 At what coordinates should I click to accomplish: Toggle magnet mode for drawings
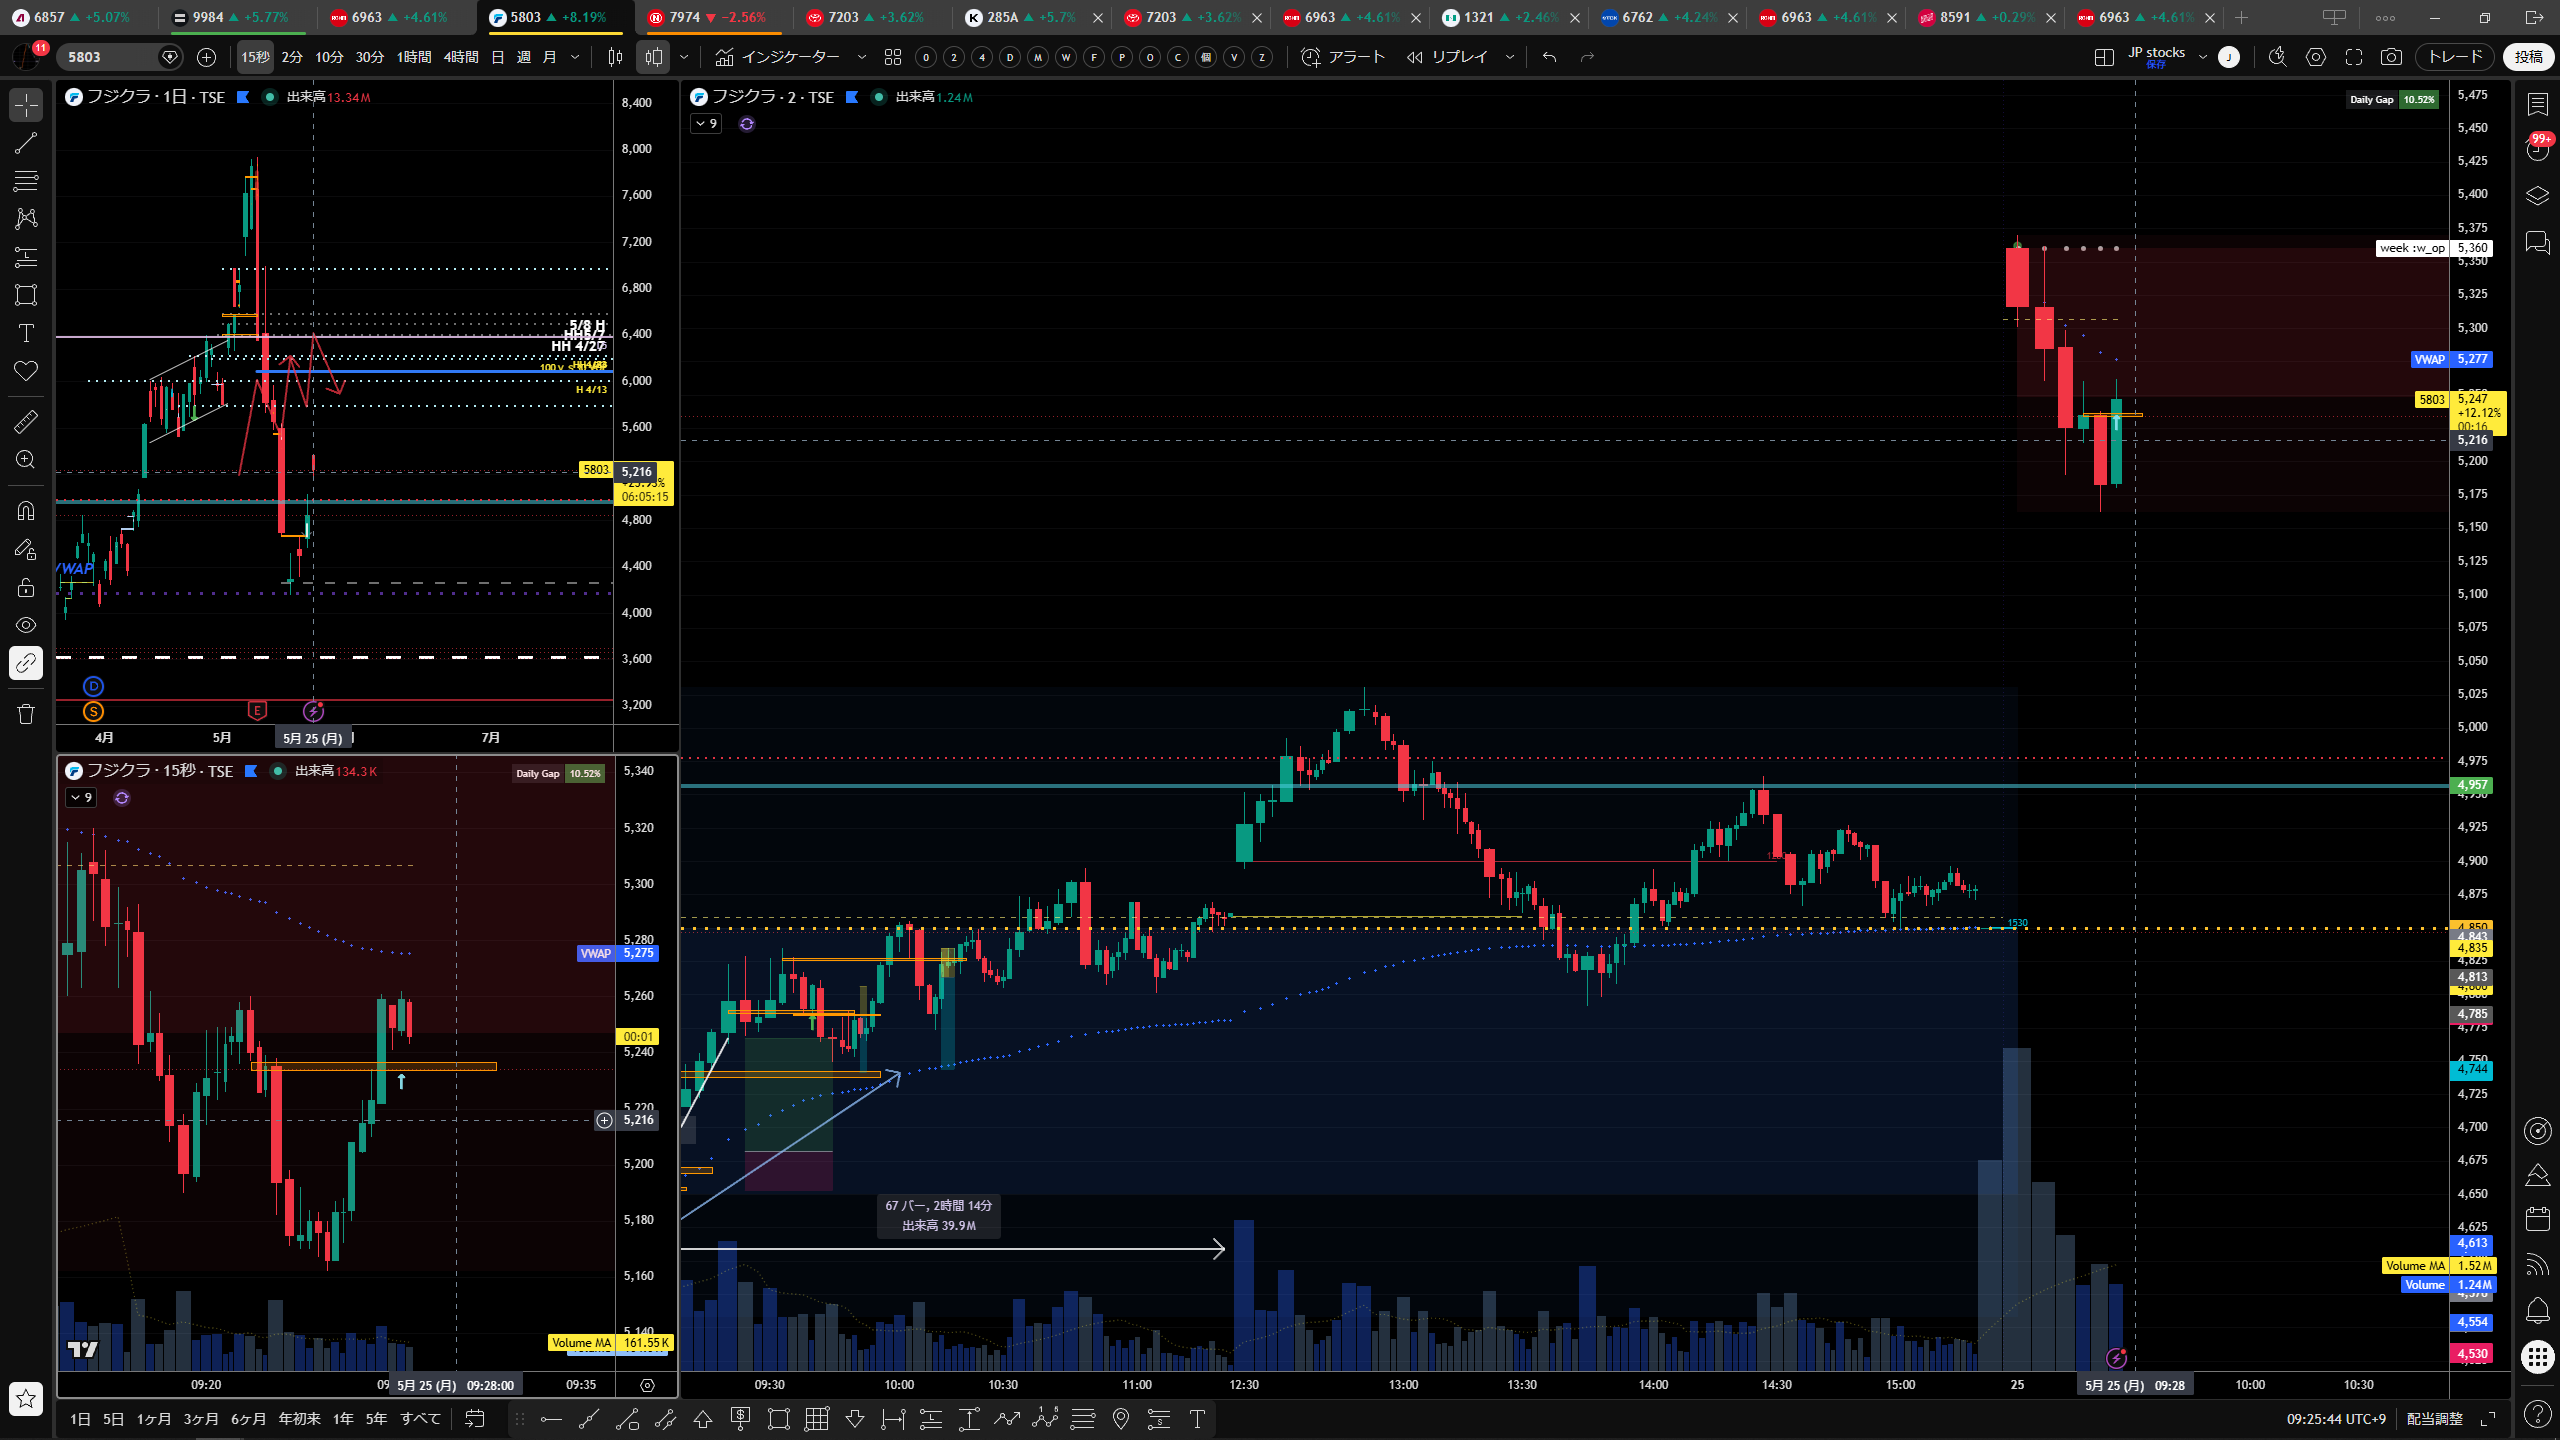point(26,511)
